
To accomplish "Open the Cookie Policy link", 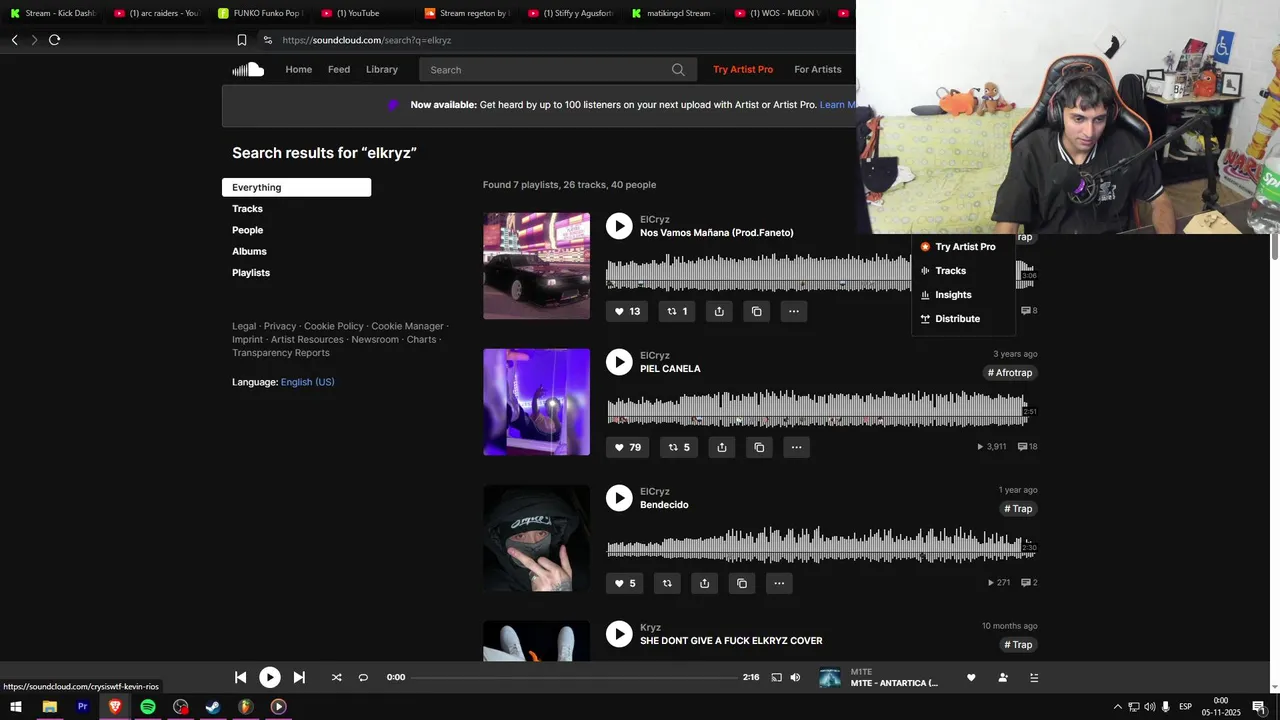I will click(334, 326).
